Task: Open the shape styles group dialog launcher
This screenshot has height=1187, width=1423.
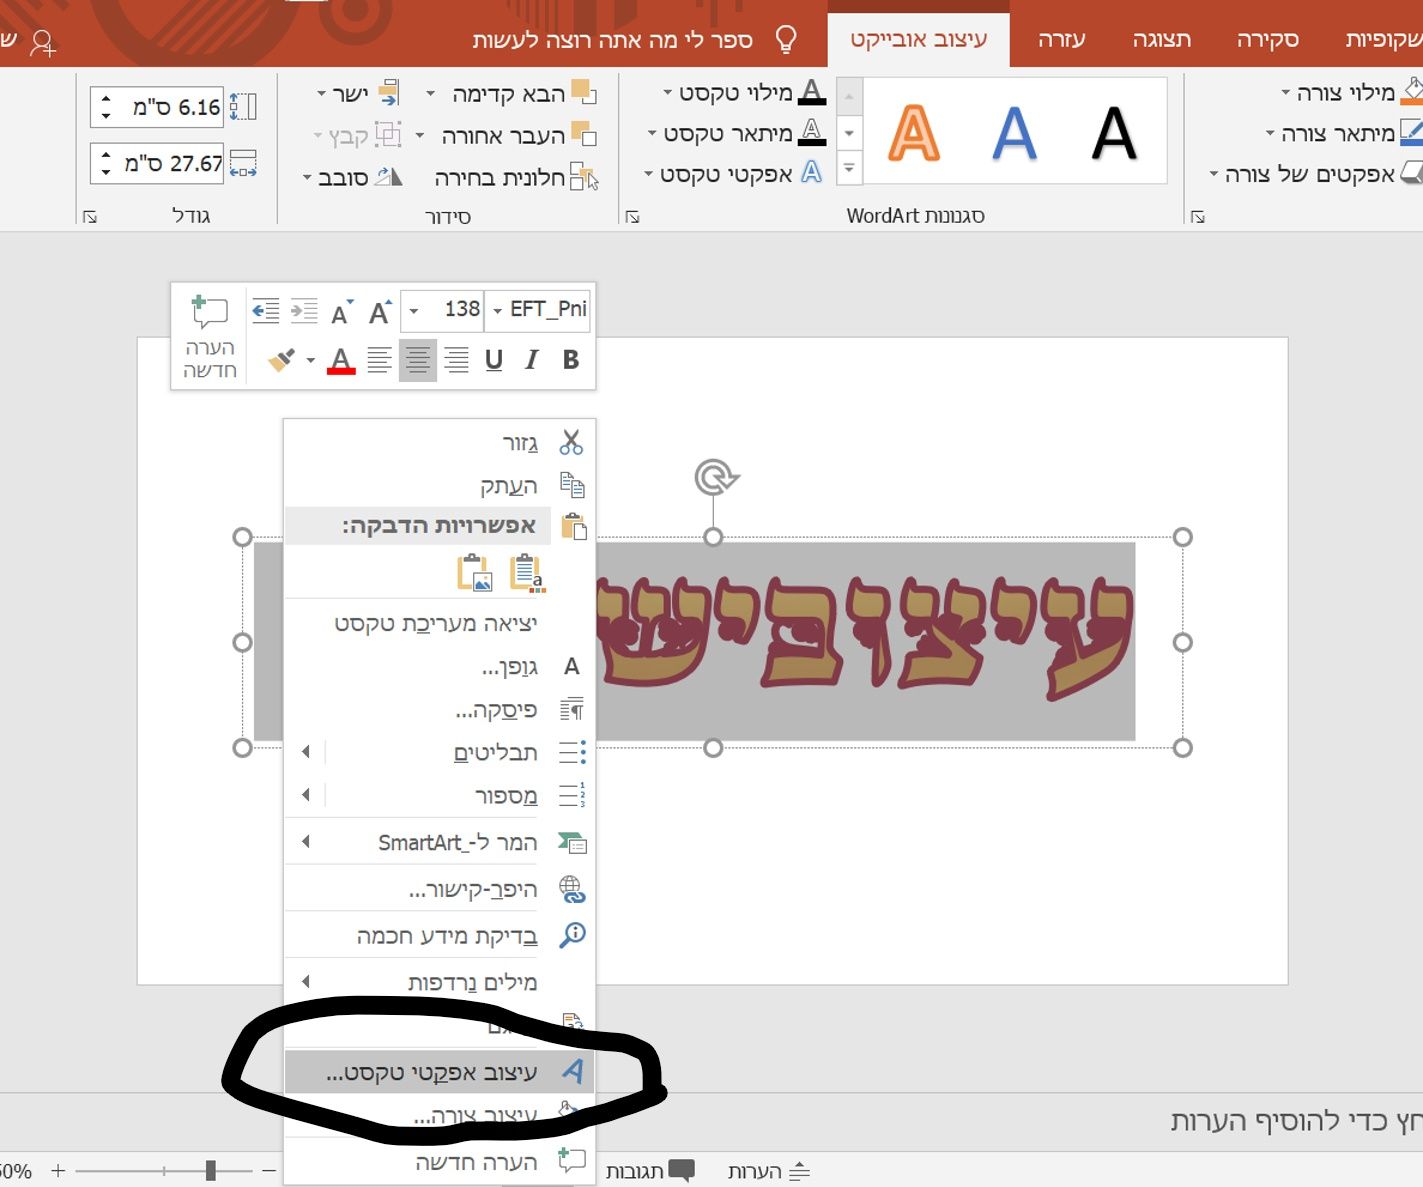Action: pyautogui.click(x=1198, y=216)
